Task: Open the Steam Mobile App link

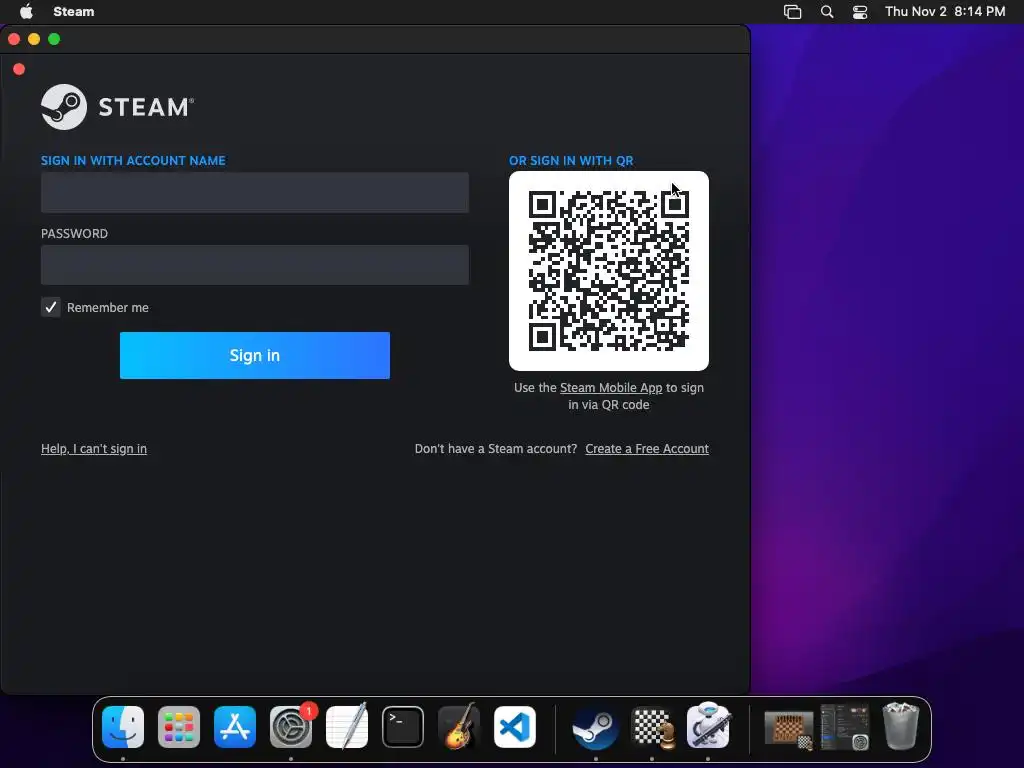Action: pos(611,388)
